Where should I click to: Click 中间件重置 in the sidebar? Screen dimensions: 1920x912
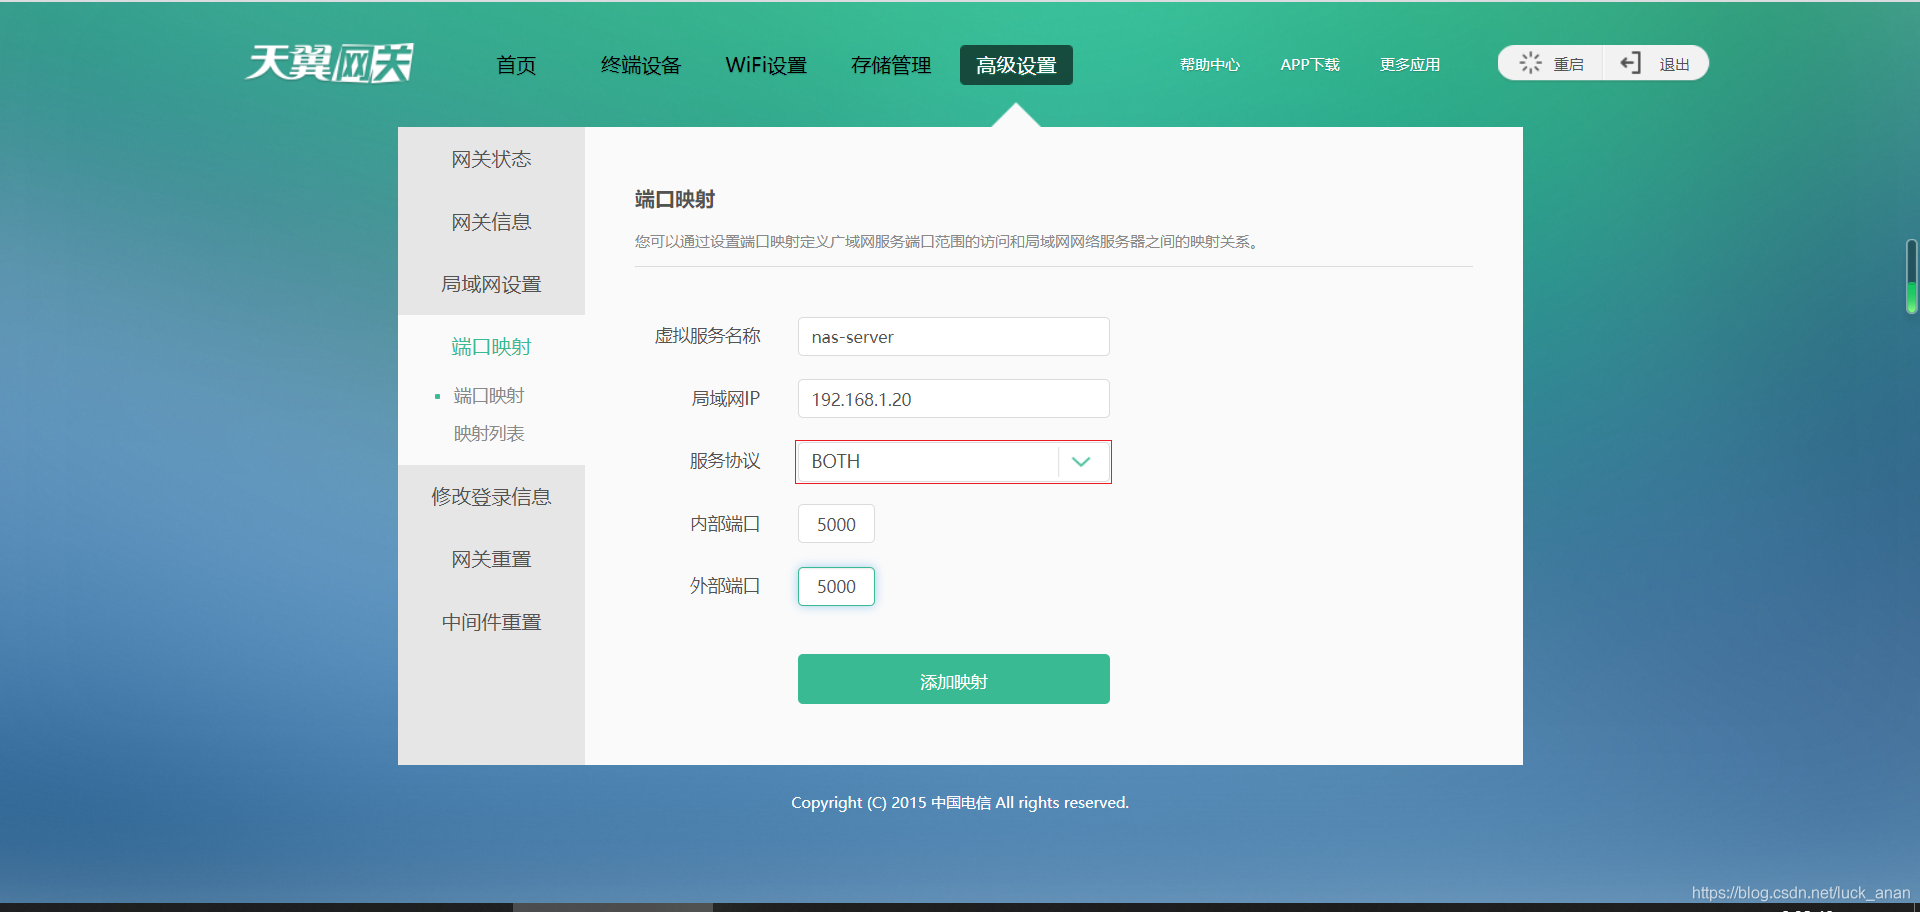coord(491,621)
